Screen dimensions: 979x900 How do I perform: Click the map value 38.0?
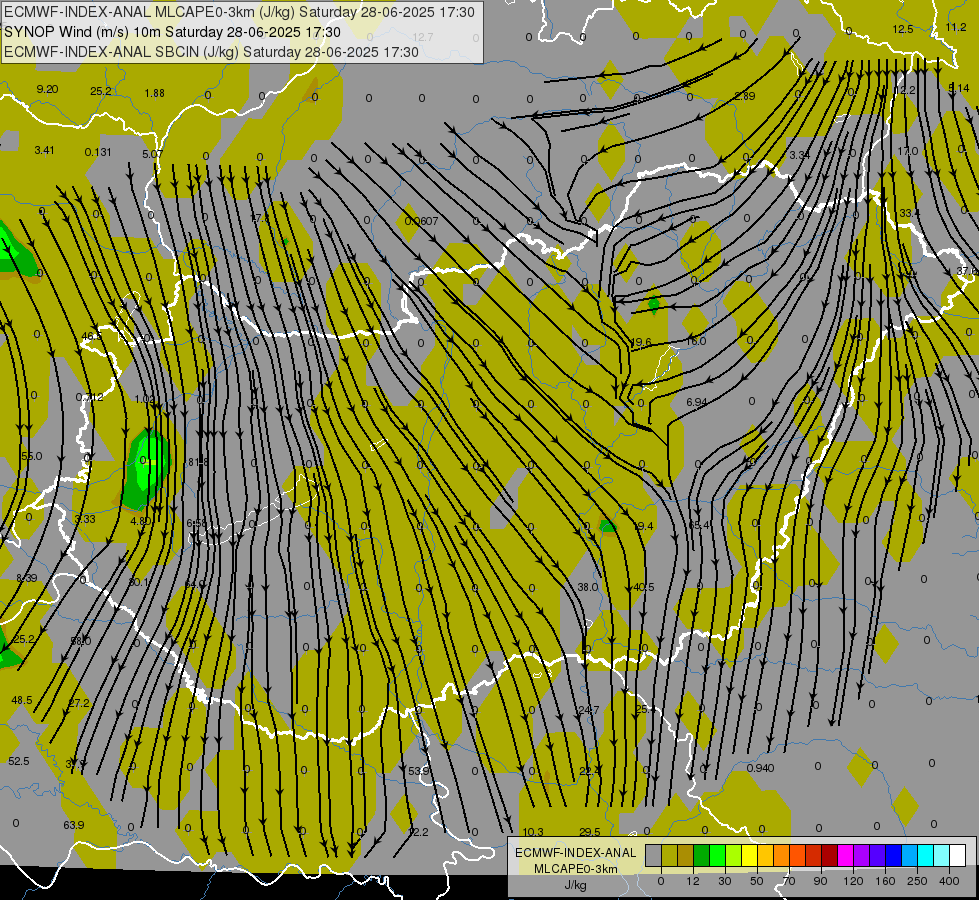(x=588, y=587)
